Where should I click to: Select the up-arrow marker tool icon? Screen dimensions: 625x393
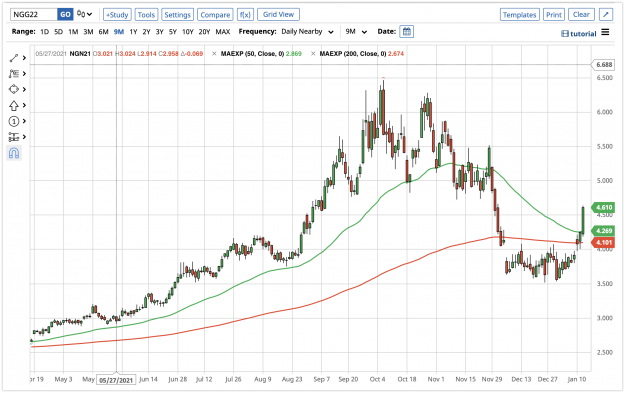tap(14, 105)
